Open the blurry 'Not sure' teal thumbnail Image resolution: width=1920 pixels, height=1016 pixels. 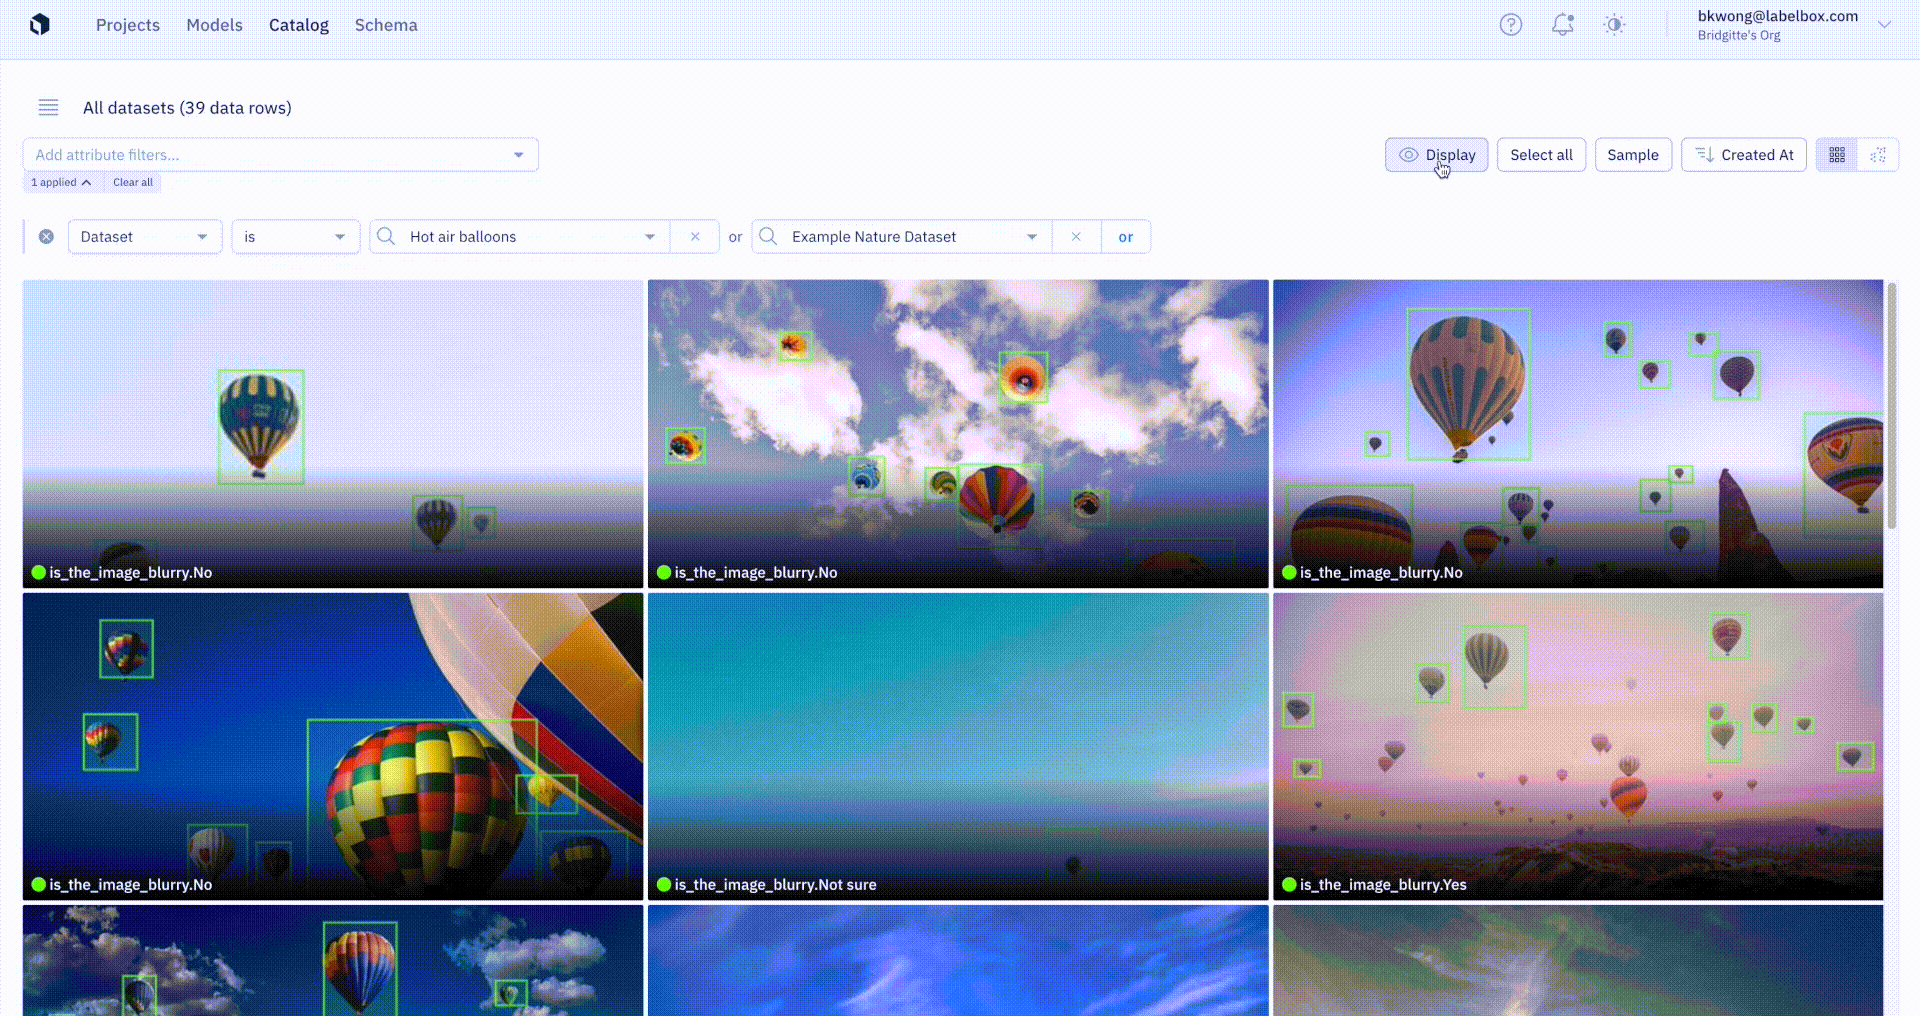tap(958, 746)
